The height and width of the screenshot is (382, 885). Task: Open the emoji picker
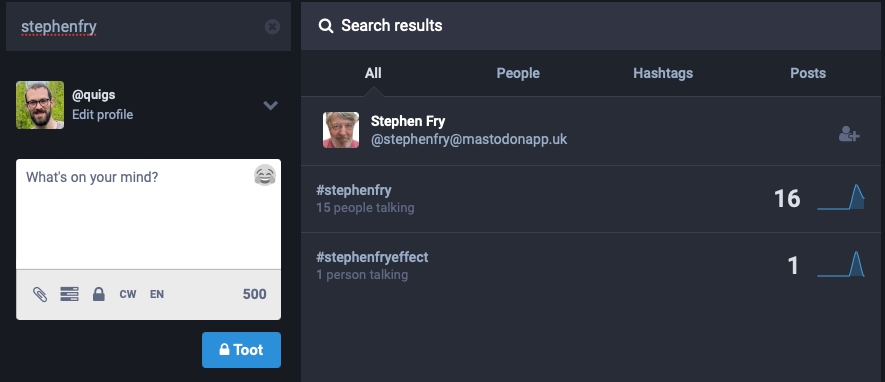coord(265,175)
